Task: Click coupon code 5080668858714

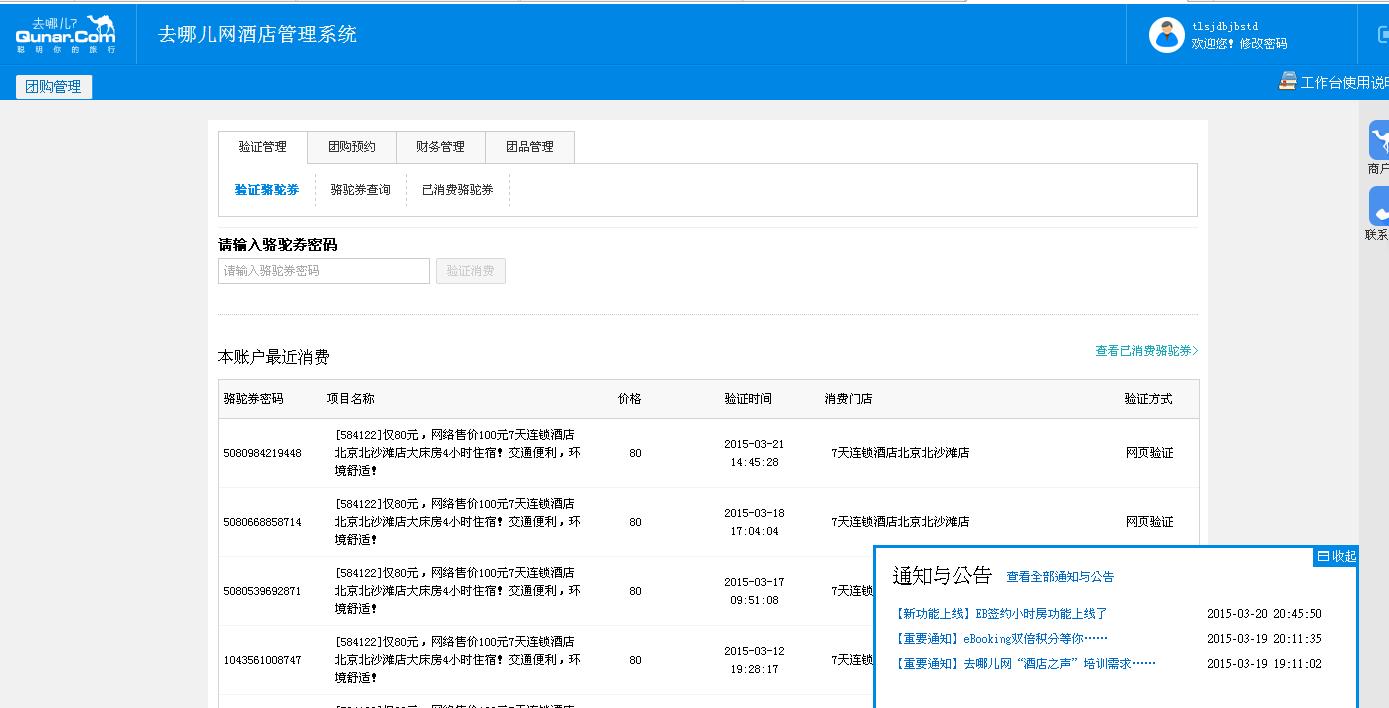Action: pos(262,523)
